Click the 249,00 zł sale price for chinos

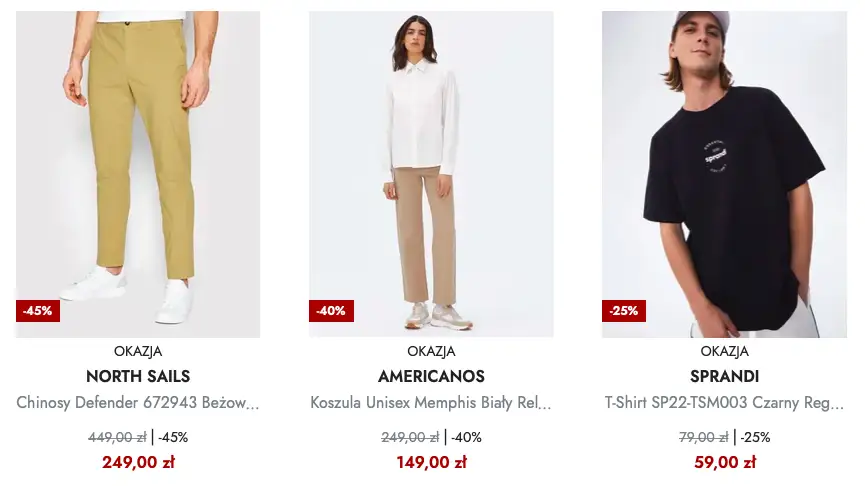[138, 462]
